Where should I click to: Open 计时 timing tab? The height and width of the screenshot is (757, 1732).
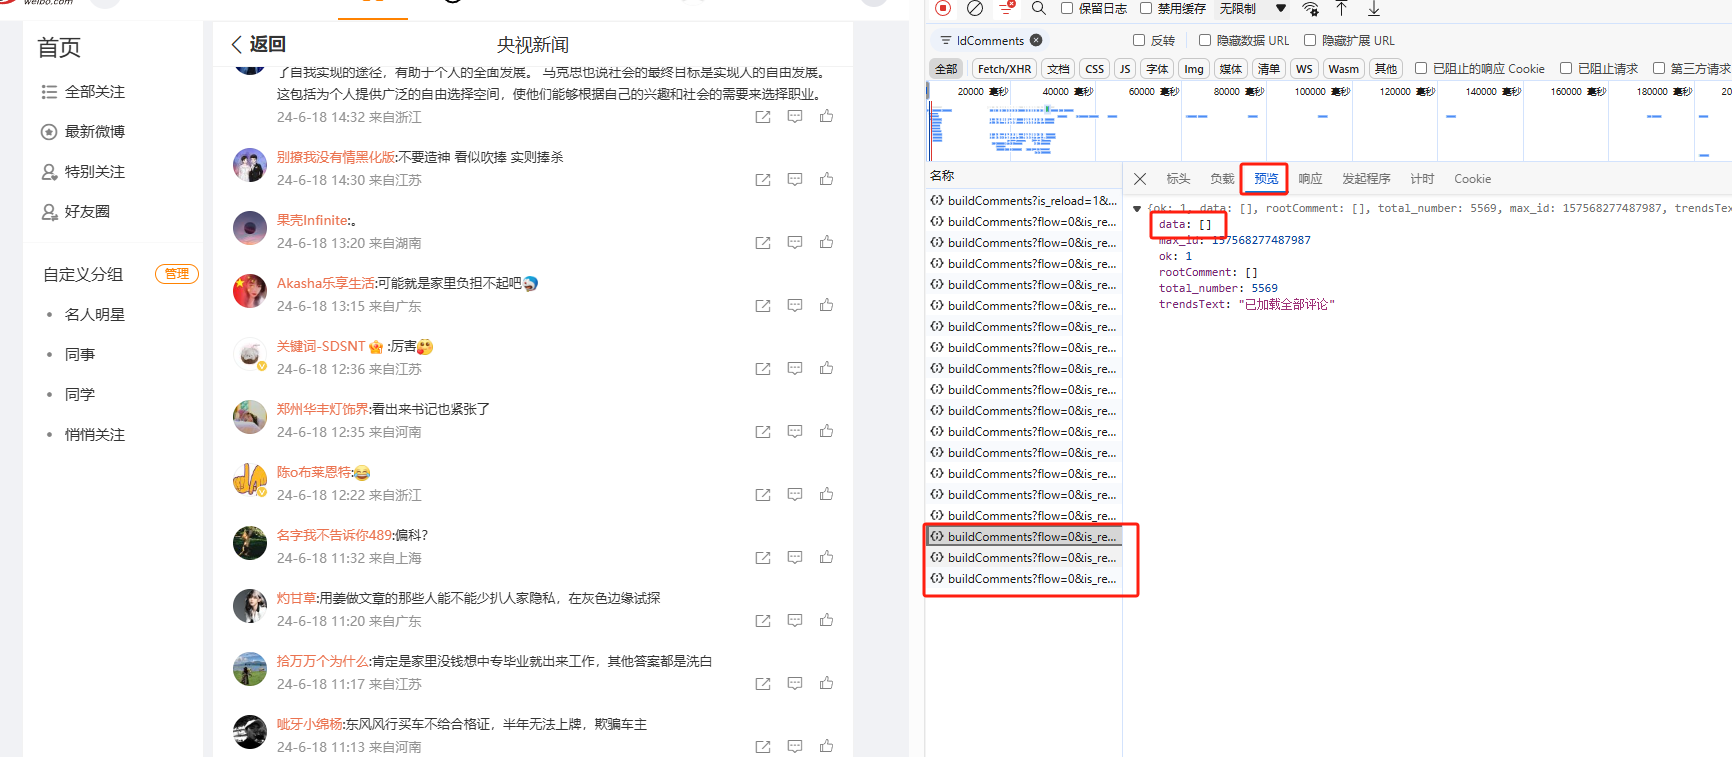(1422, 179)
